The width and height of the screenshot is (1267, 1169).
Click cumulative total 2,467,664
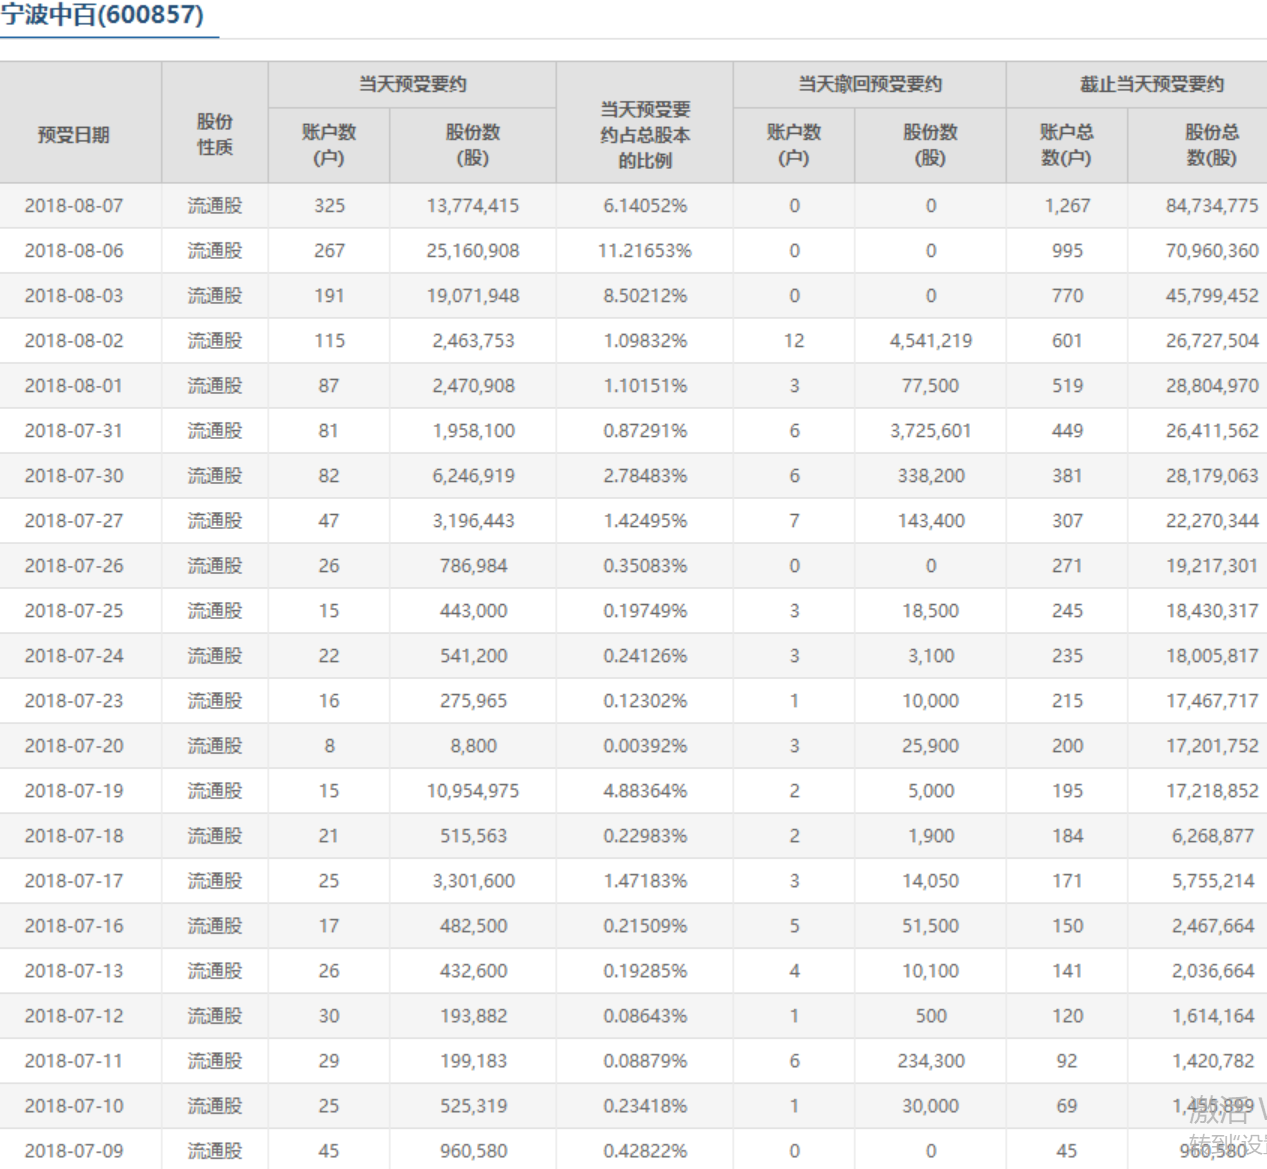1212,926
